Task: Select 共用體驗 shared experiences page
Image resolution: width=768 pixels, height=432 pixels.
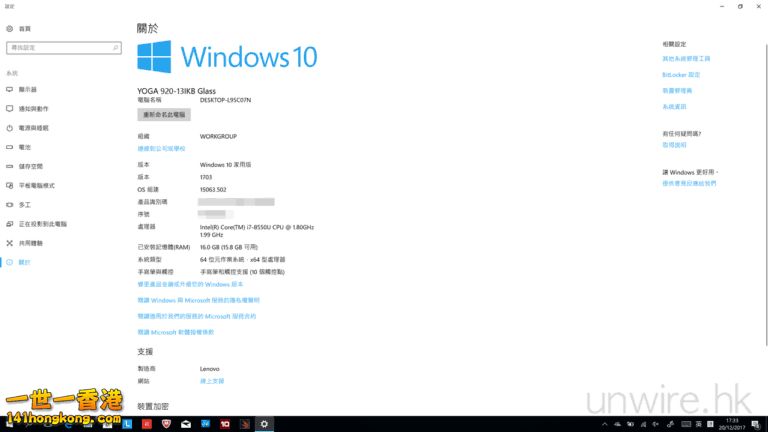Action: click(x=30, y=243)
